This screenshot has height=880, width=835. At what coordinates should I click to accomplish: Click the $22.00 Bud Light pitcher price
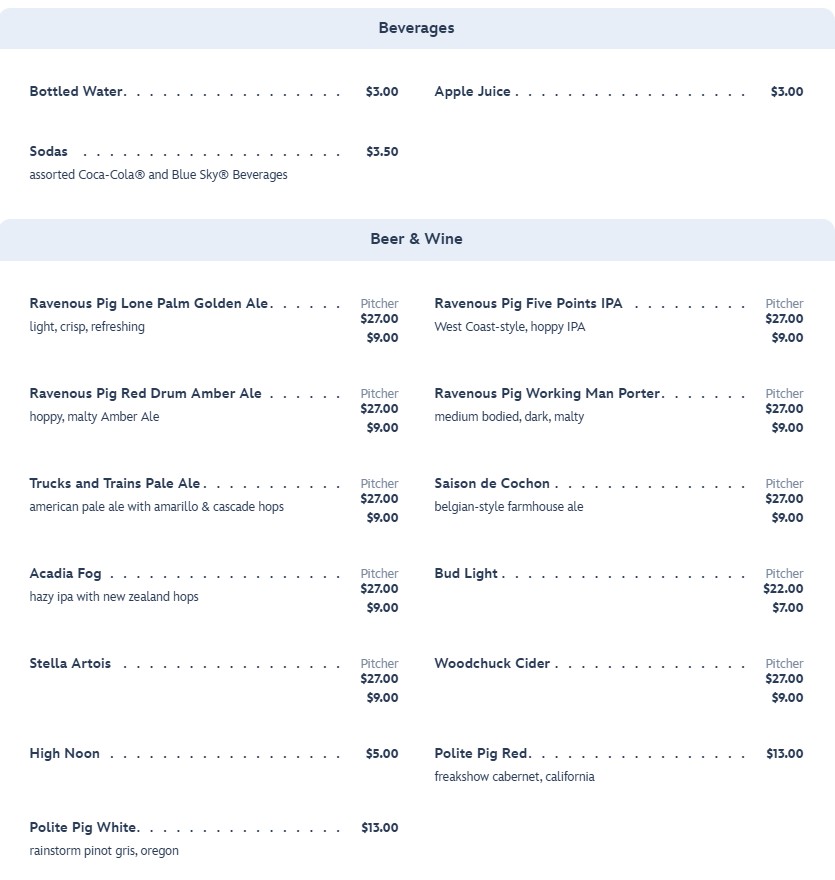783,589
